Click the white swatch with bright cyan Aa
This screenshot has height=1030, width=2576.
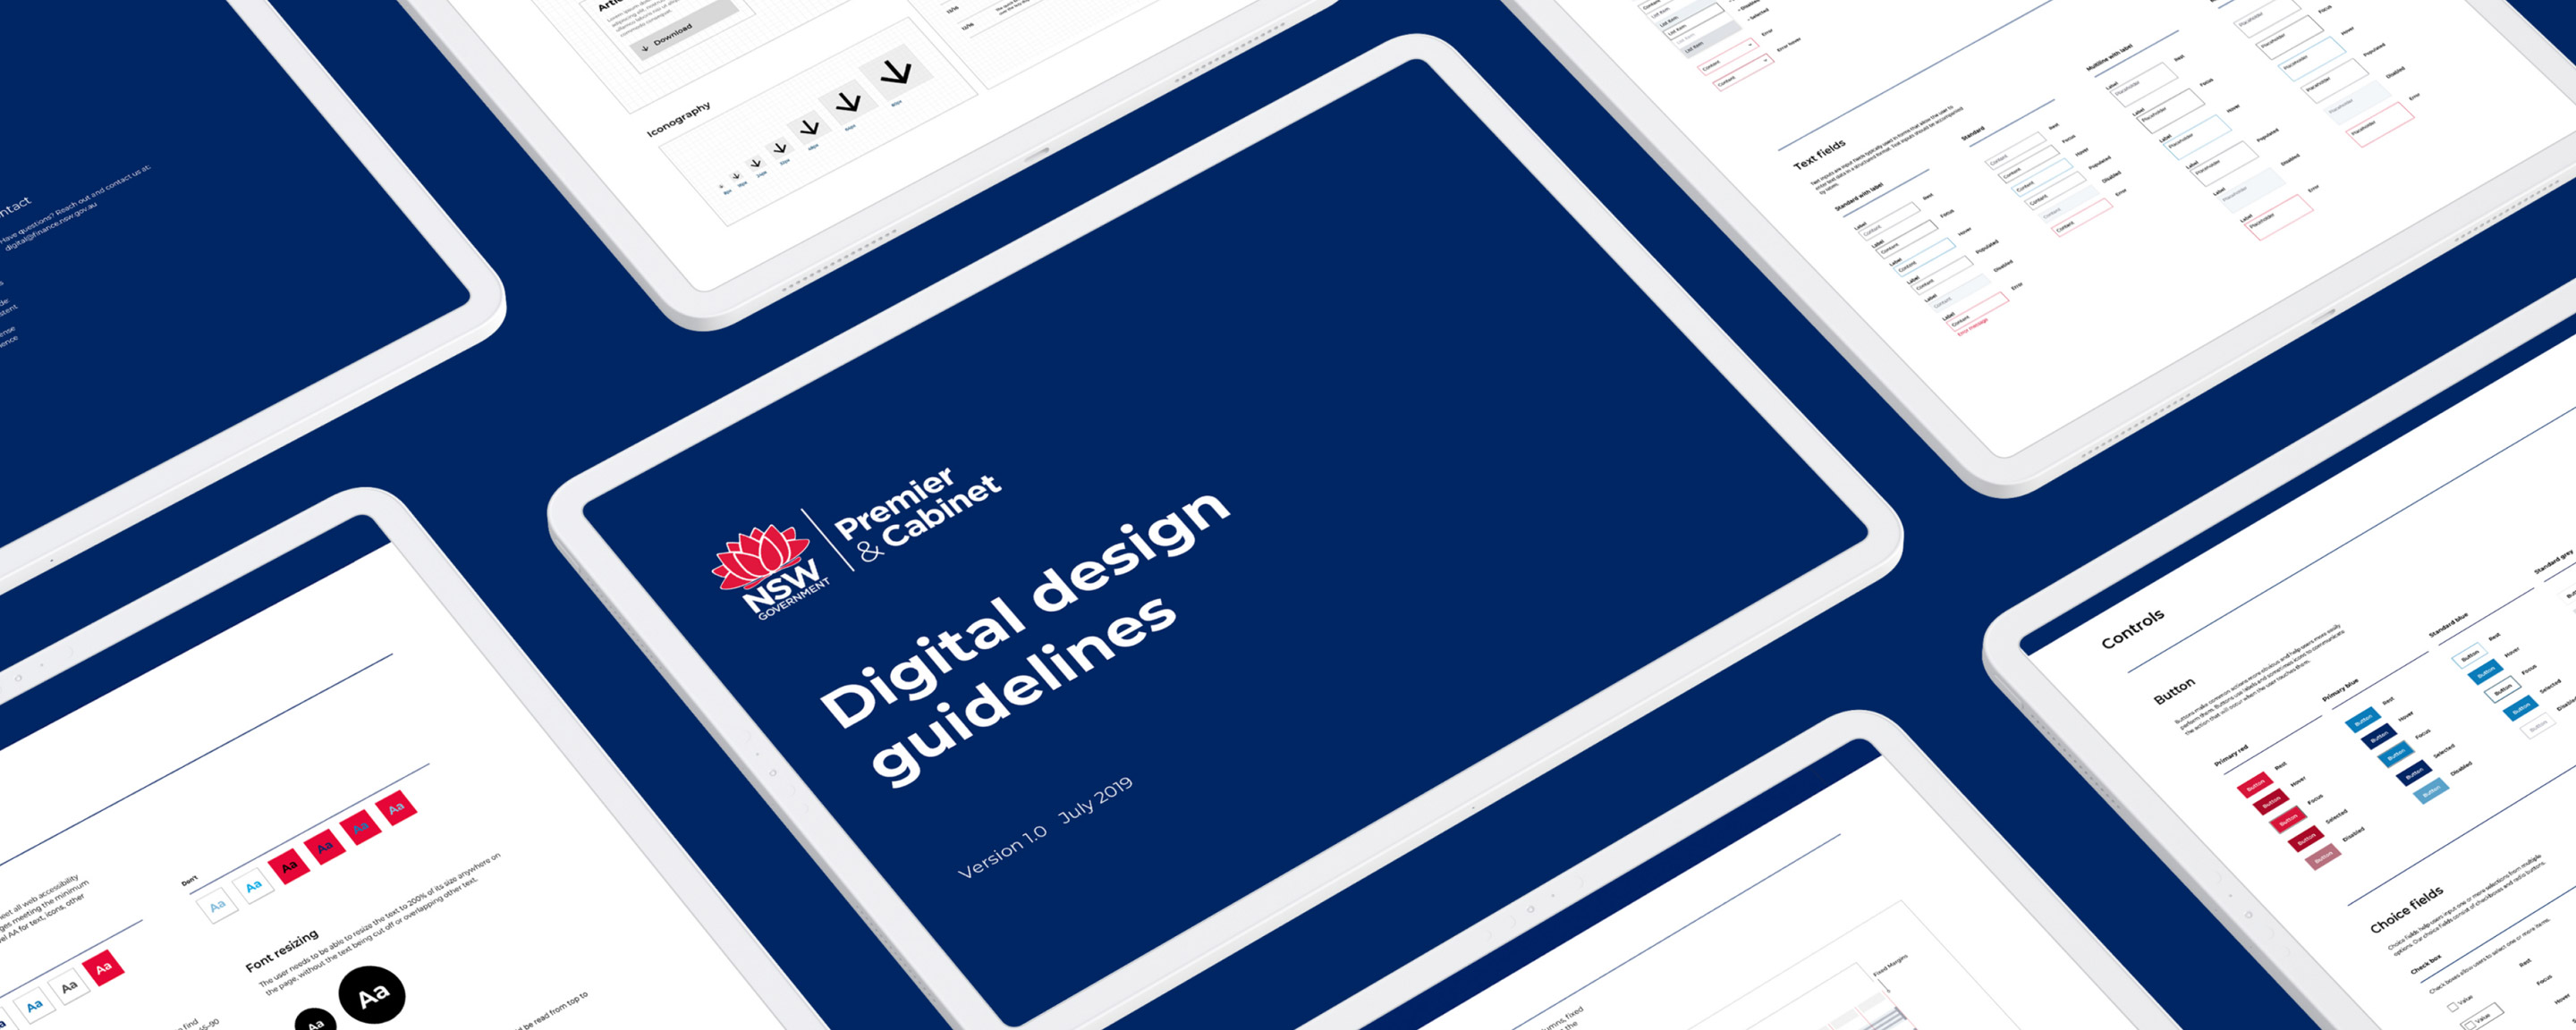254,886
